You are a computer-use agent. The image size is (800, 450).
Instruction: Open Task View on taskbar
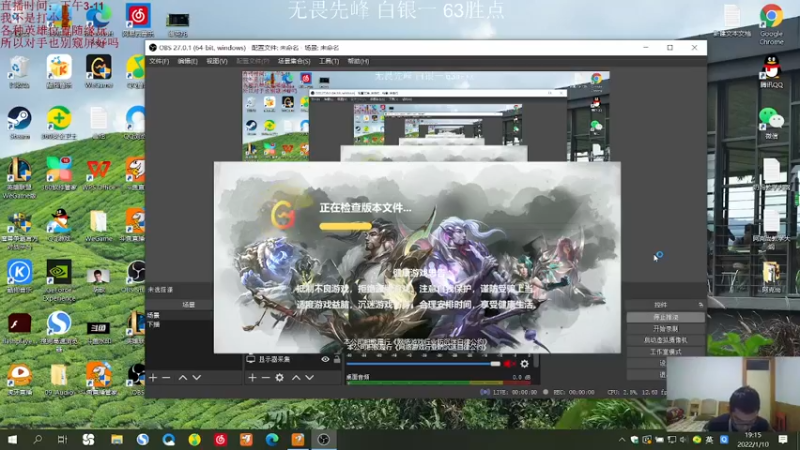(x=62, y=439)
